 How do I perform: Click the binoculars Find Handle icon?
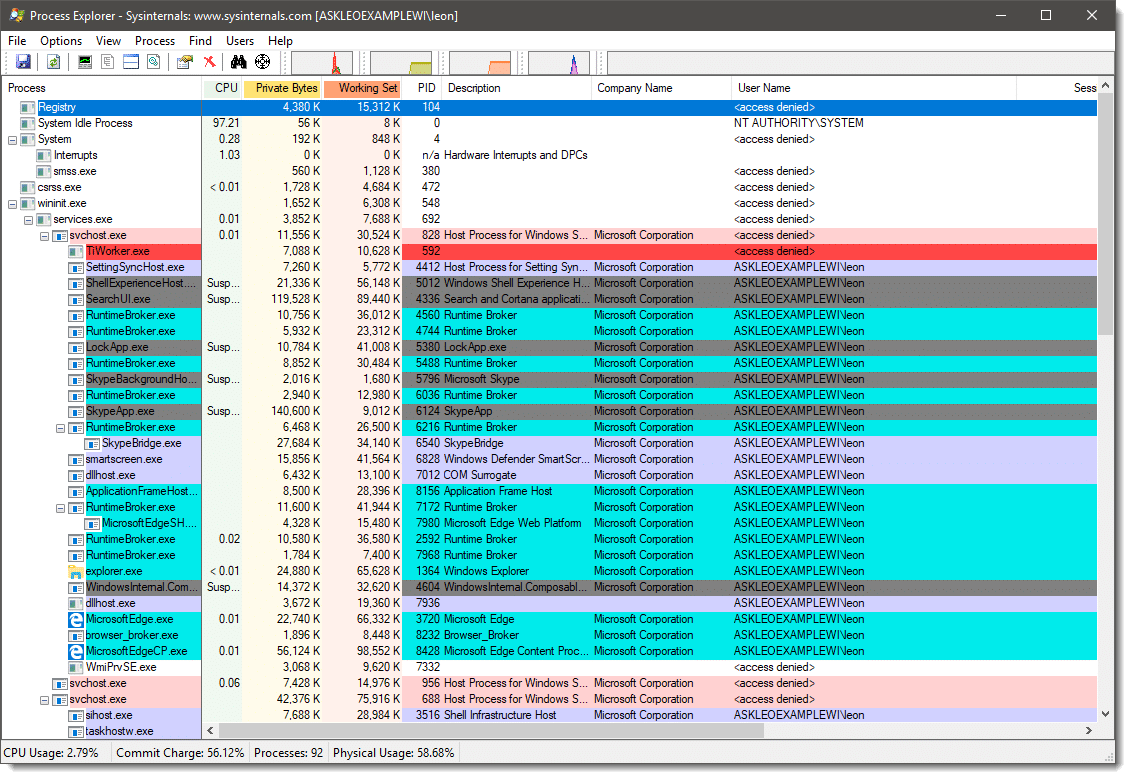point(238,62)
